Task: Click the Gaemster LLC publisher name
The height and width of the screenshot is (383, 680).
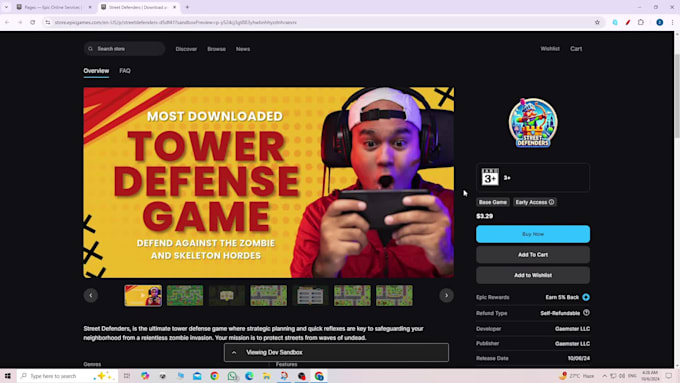Action: (572, 344)
